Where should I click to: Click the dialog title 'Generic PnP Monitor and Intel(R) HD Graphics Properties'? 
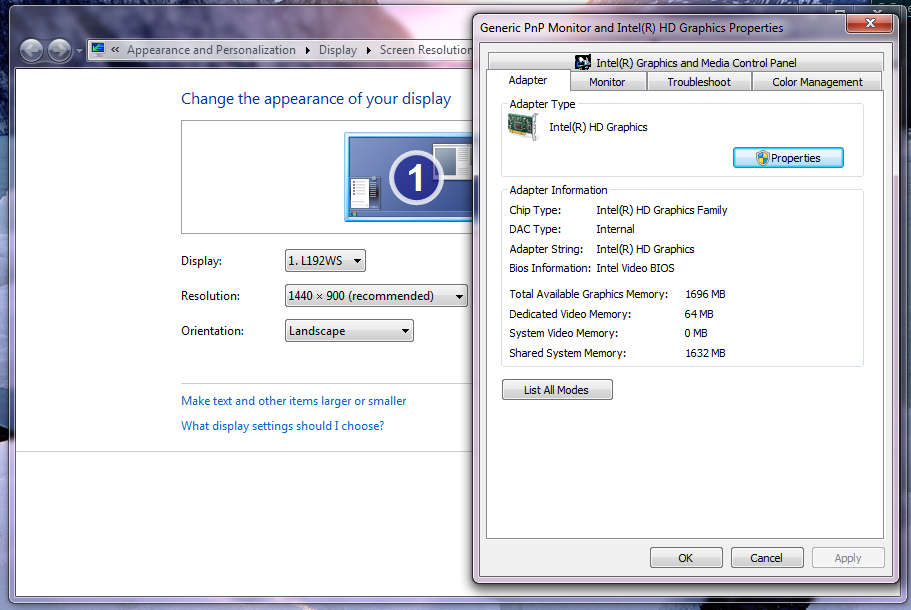click(632, 28)
